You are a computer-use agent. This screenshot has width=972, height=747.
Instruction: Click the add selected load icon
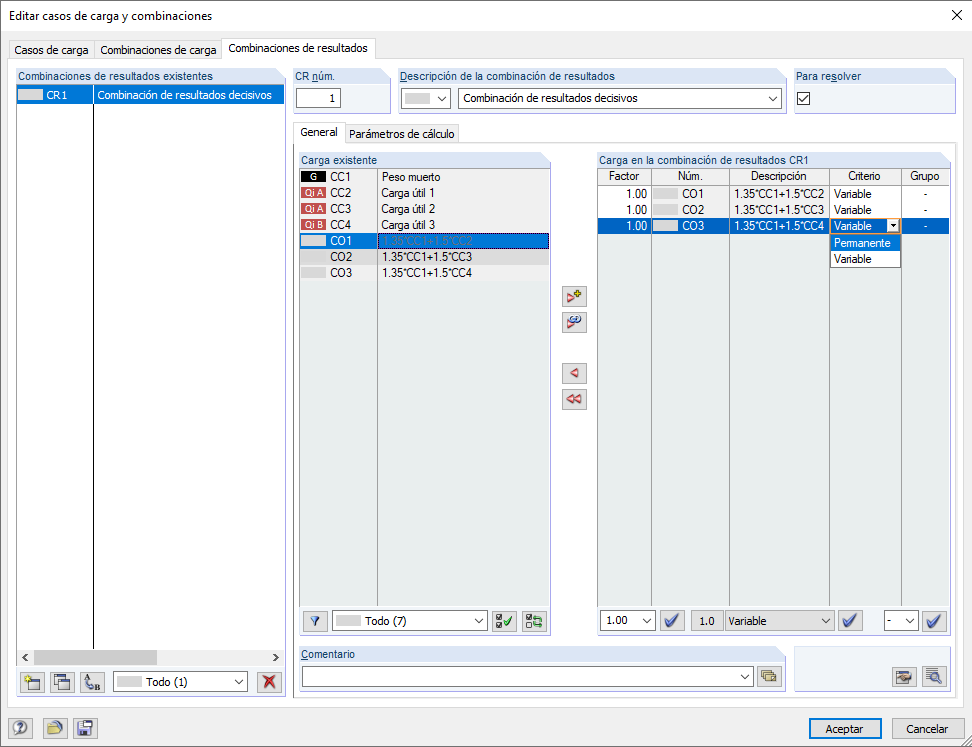(574, 296)
